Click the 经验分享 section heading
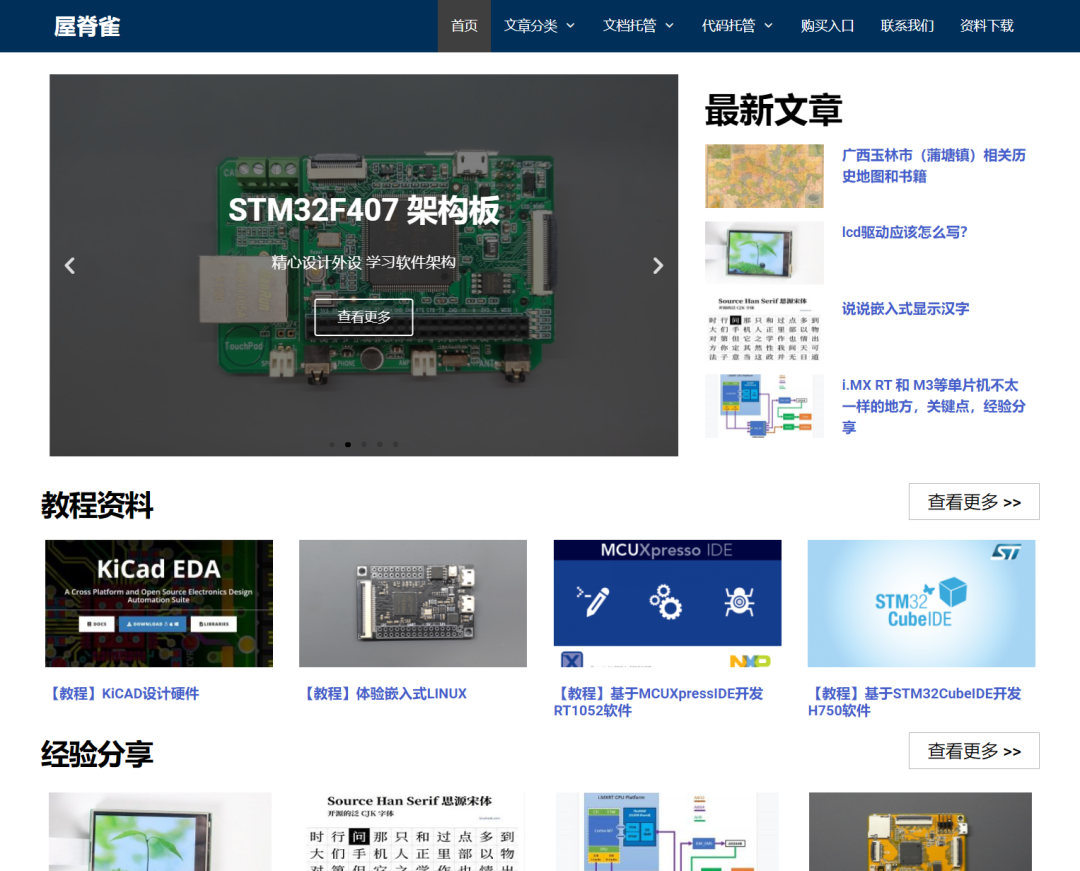 click(97, 754)
